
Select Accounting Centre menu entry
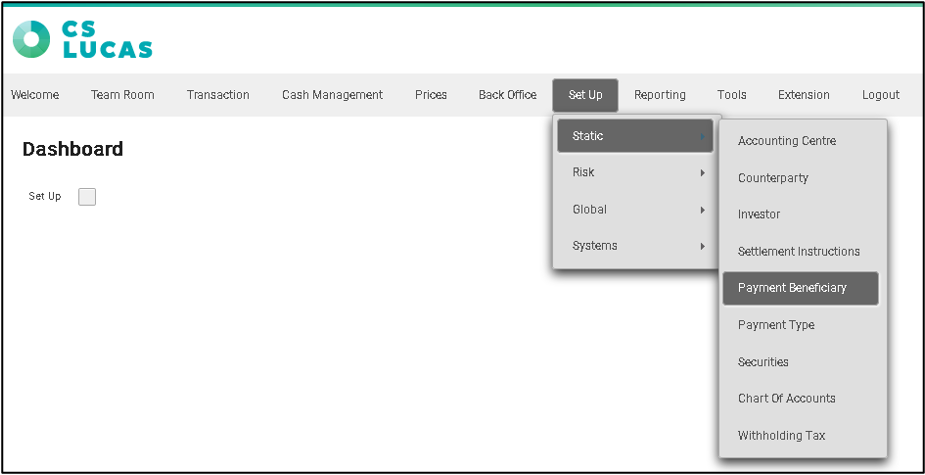click(787, 141)
